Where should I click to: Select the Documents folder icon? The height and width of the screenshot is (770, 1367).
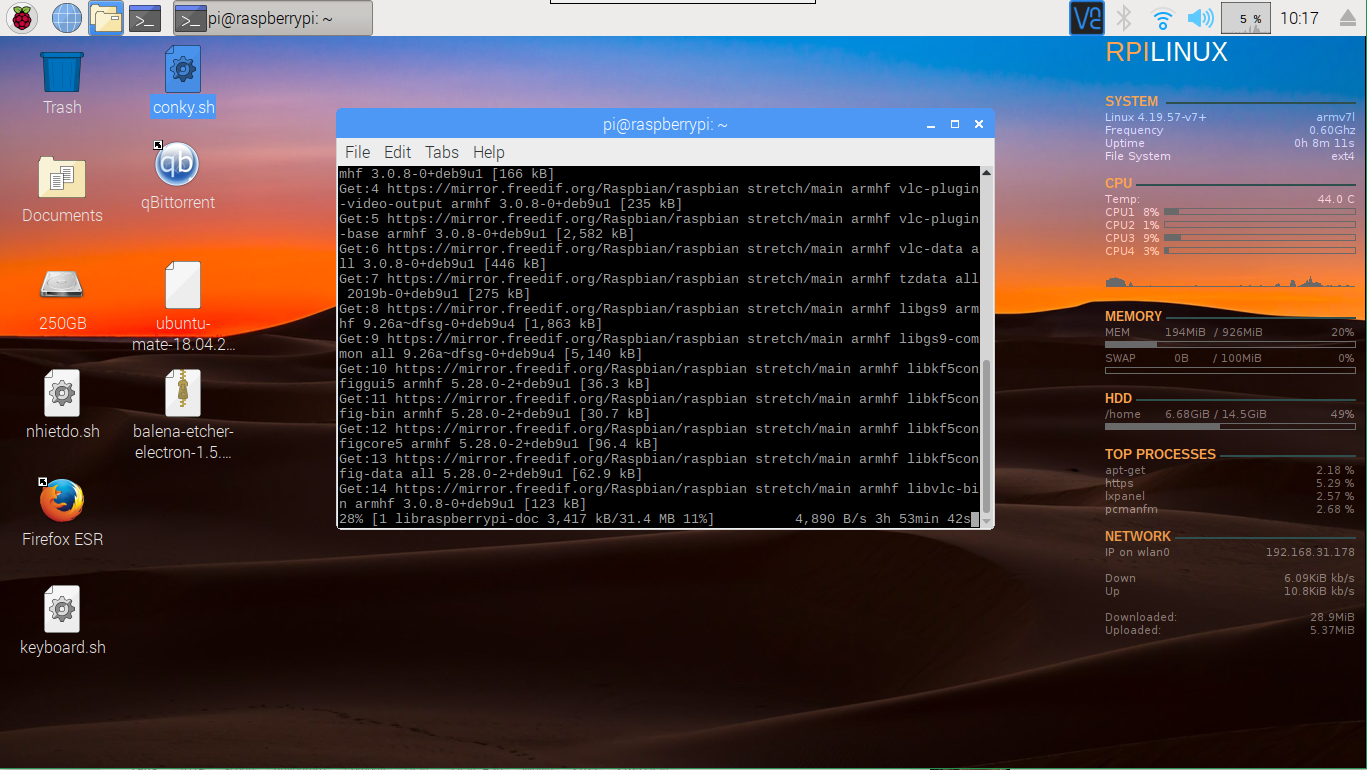coord(62,188)
